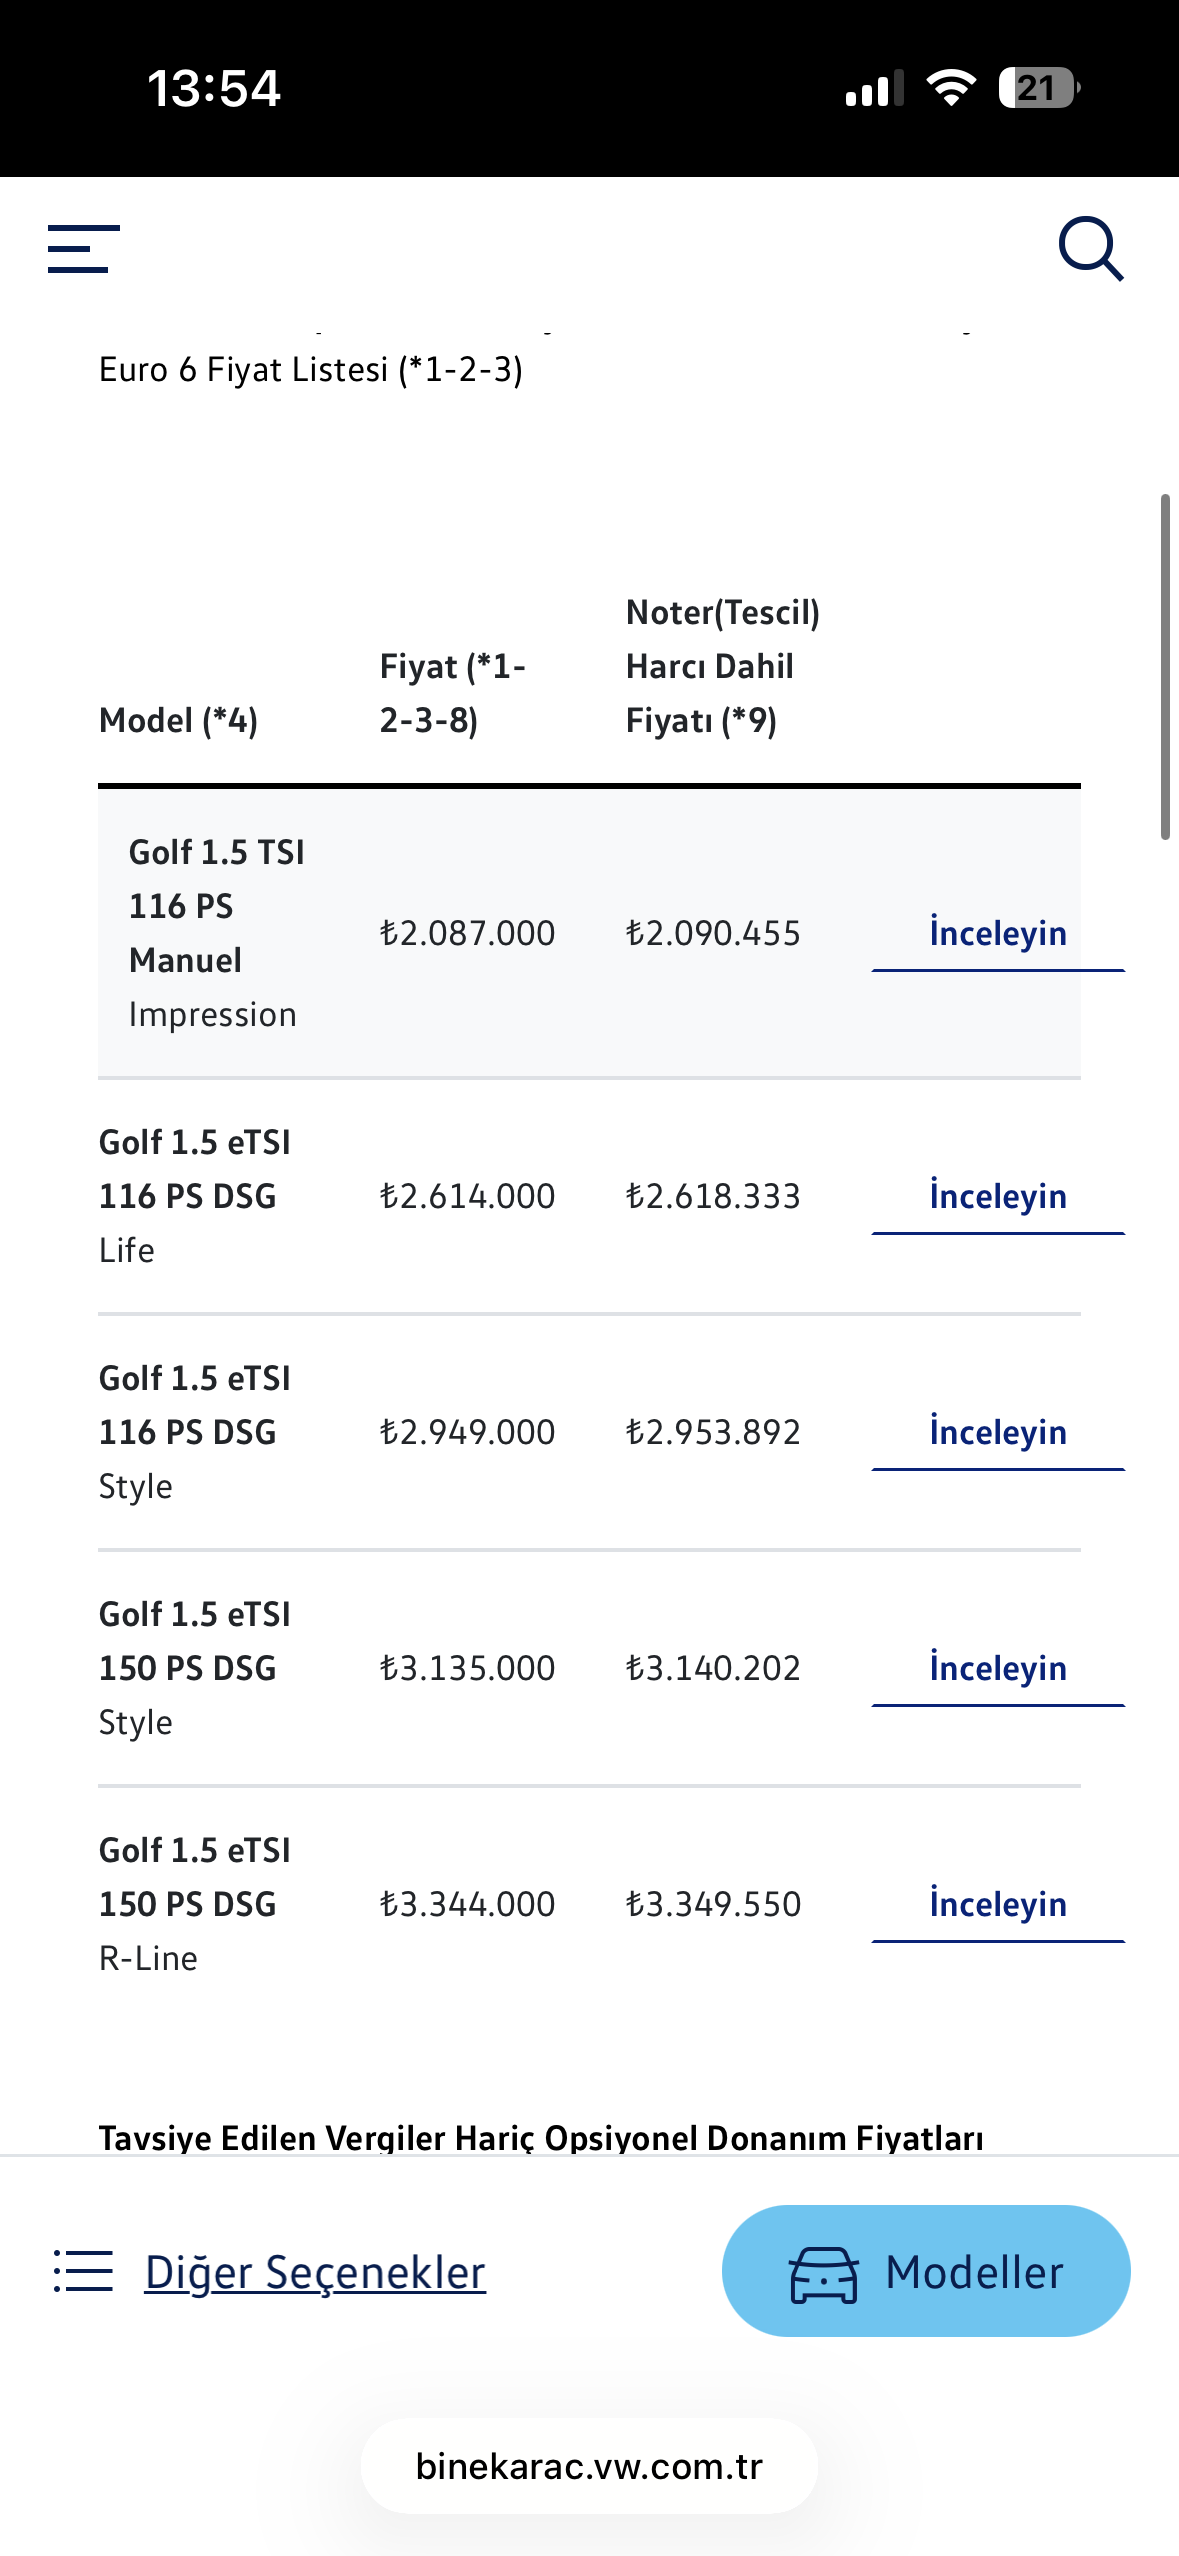Screen dimensions: 1179x2556
Task: İnceleyin for Golf 116 PS DSG Style
Action: 998,1433
